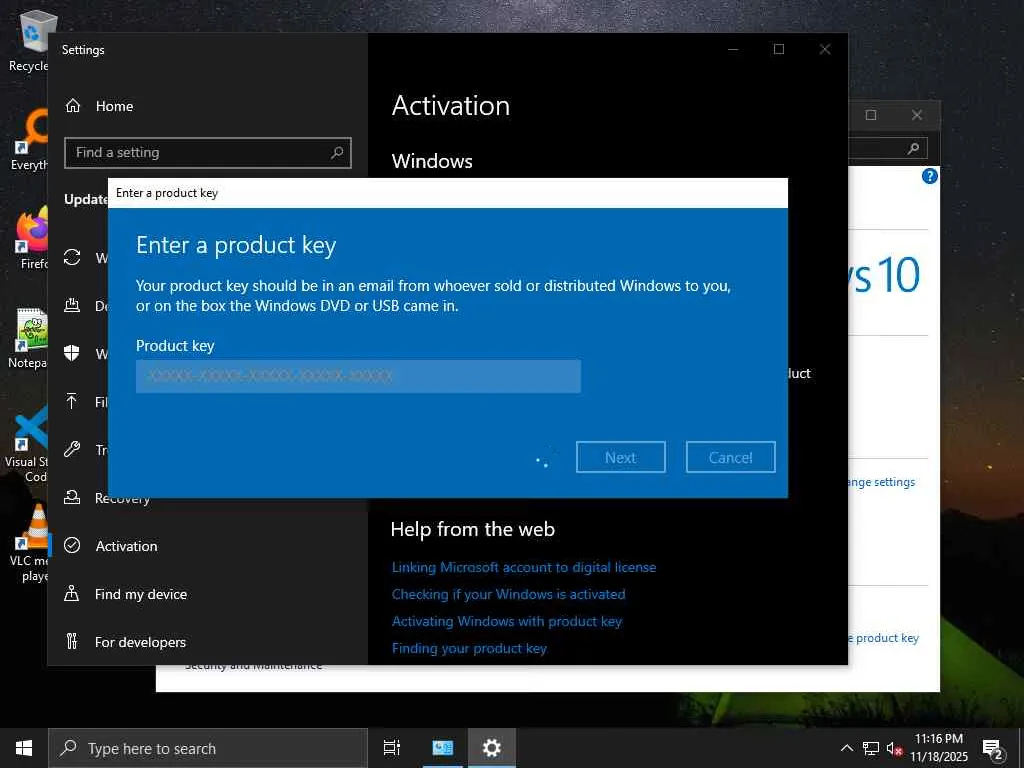The width and height of the screenshot is (1024, 768).
Task: Open the notification center icon
Action: click(993, 750)
